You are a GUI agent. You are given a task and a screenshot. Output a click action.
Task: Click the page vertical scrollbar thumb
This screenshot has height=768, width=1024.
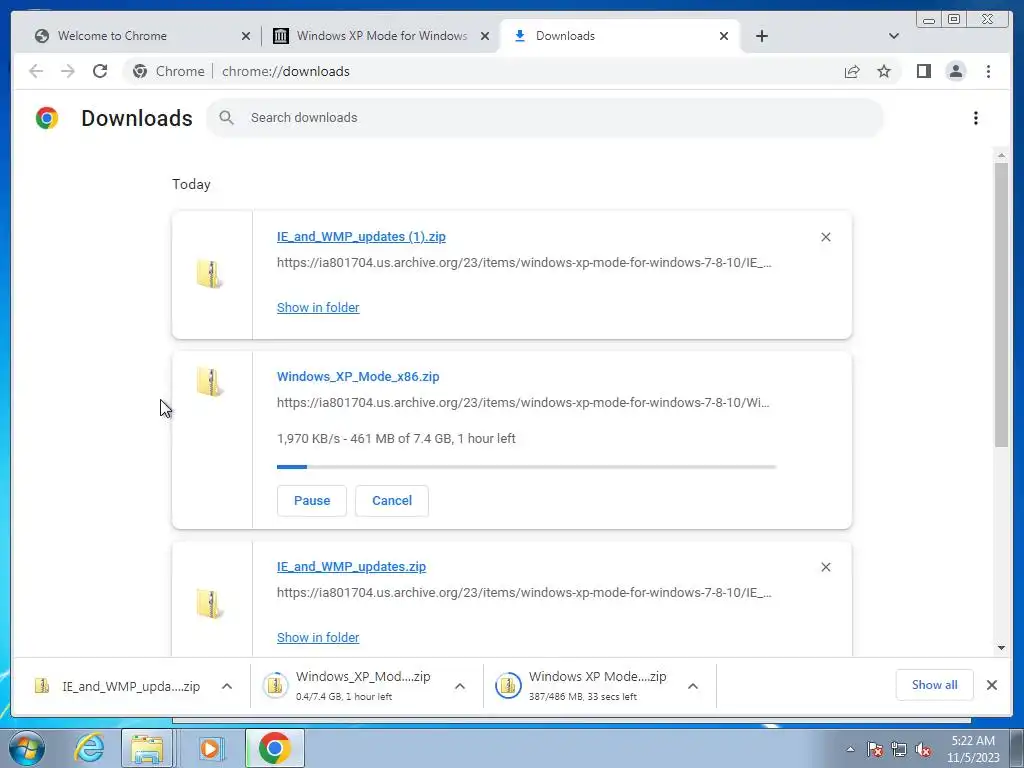[1001, 305]
